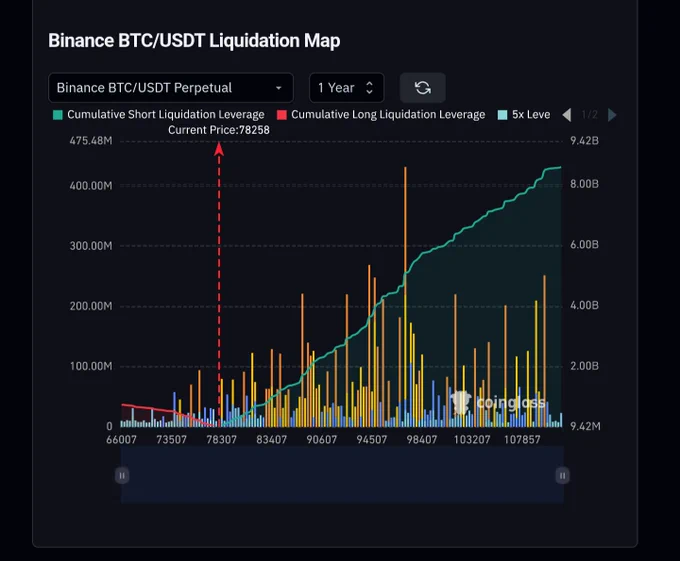680x561 pixels.
Task: Click the red long legend color swatch
Action: click(282, 115)
